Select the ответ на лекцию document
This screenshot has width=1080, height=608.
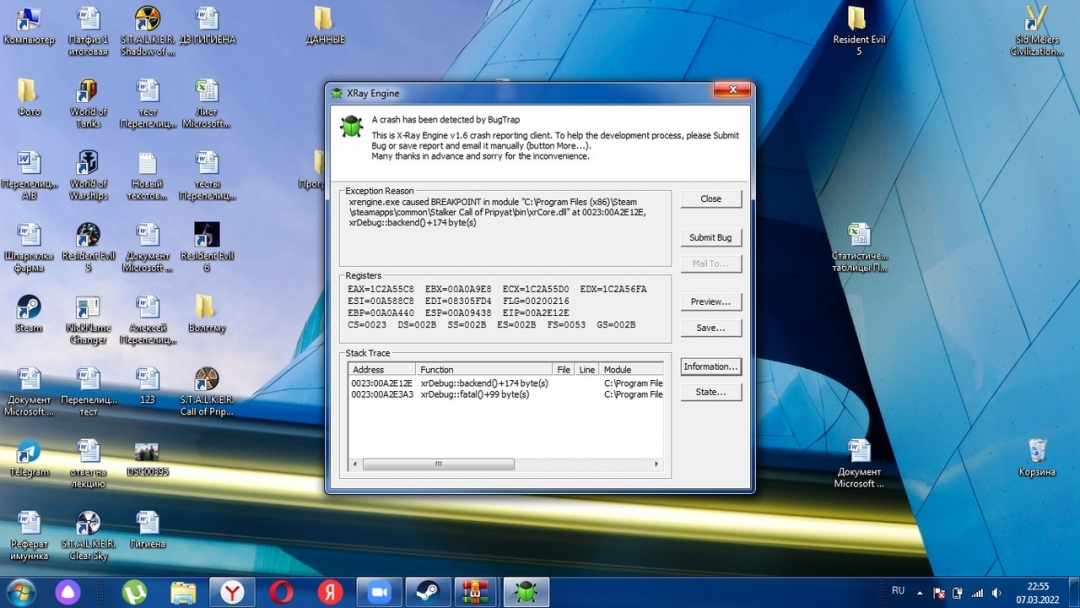click(x=88, y=463)
